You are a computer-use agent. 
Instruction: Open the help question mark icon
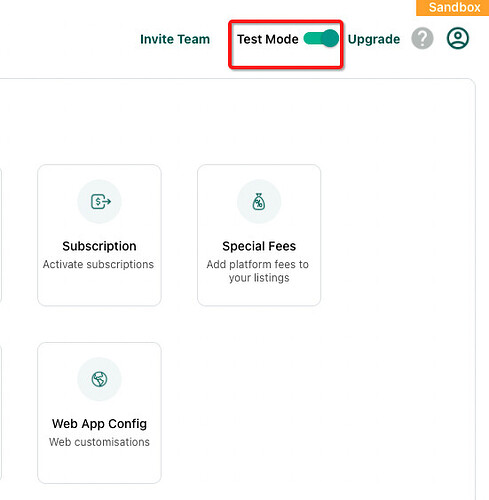click(422, 38)
